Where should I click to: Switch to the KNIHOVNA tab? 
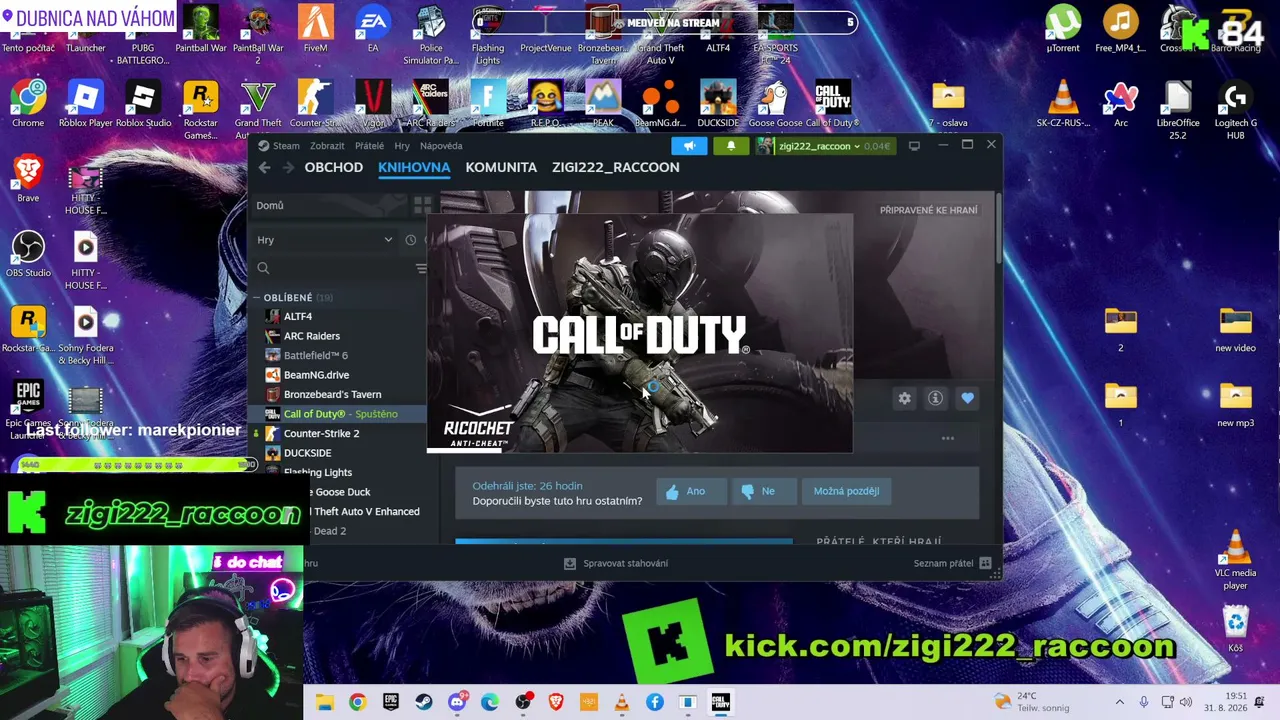coord(414,167)
